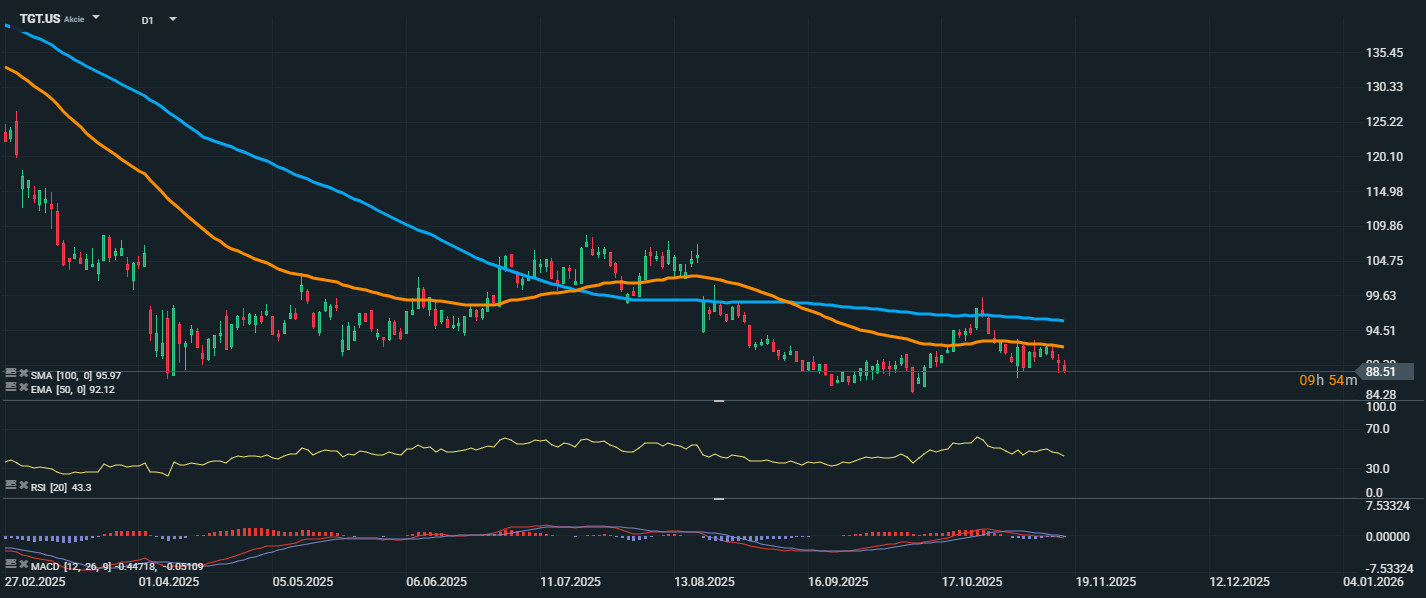Remove the RSI [20] indicator
The height and width of the screenshot is (598, 1426).
coord(23,485)
